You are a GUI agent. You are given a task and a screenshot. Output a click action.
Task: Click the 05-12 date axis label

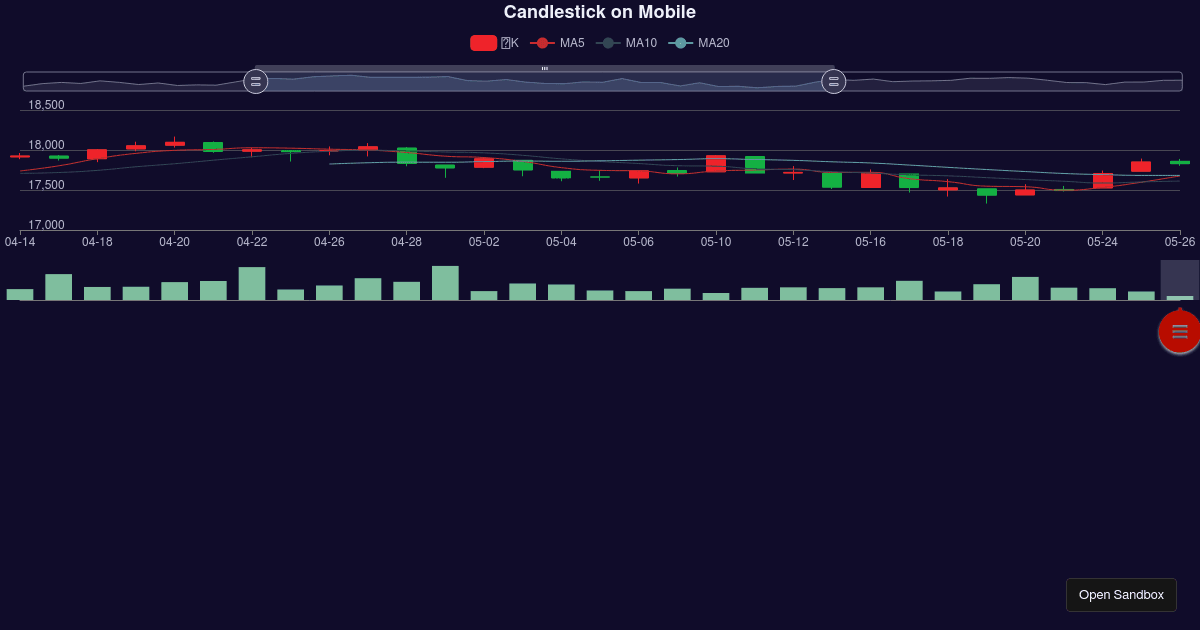coord(793,242)
